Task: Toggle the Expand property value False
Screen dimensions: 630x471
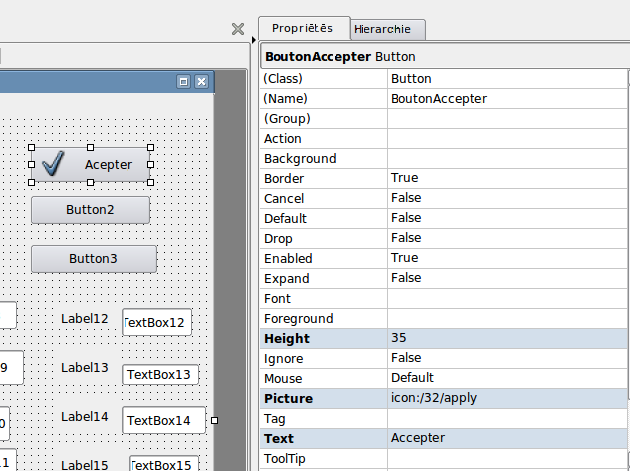Action: click(507, 278)
